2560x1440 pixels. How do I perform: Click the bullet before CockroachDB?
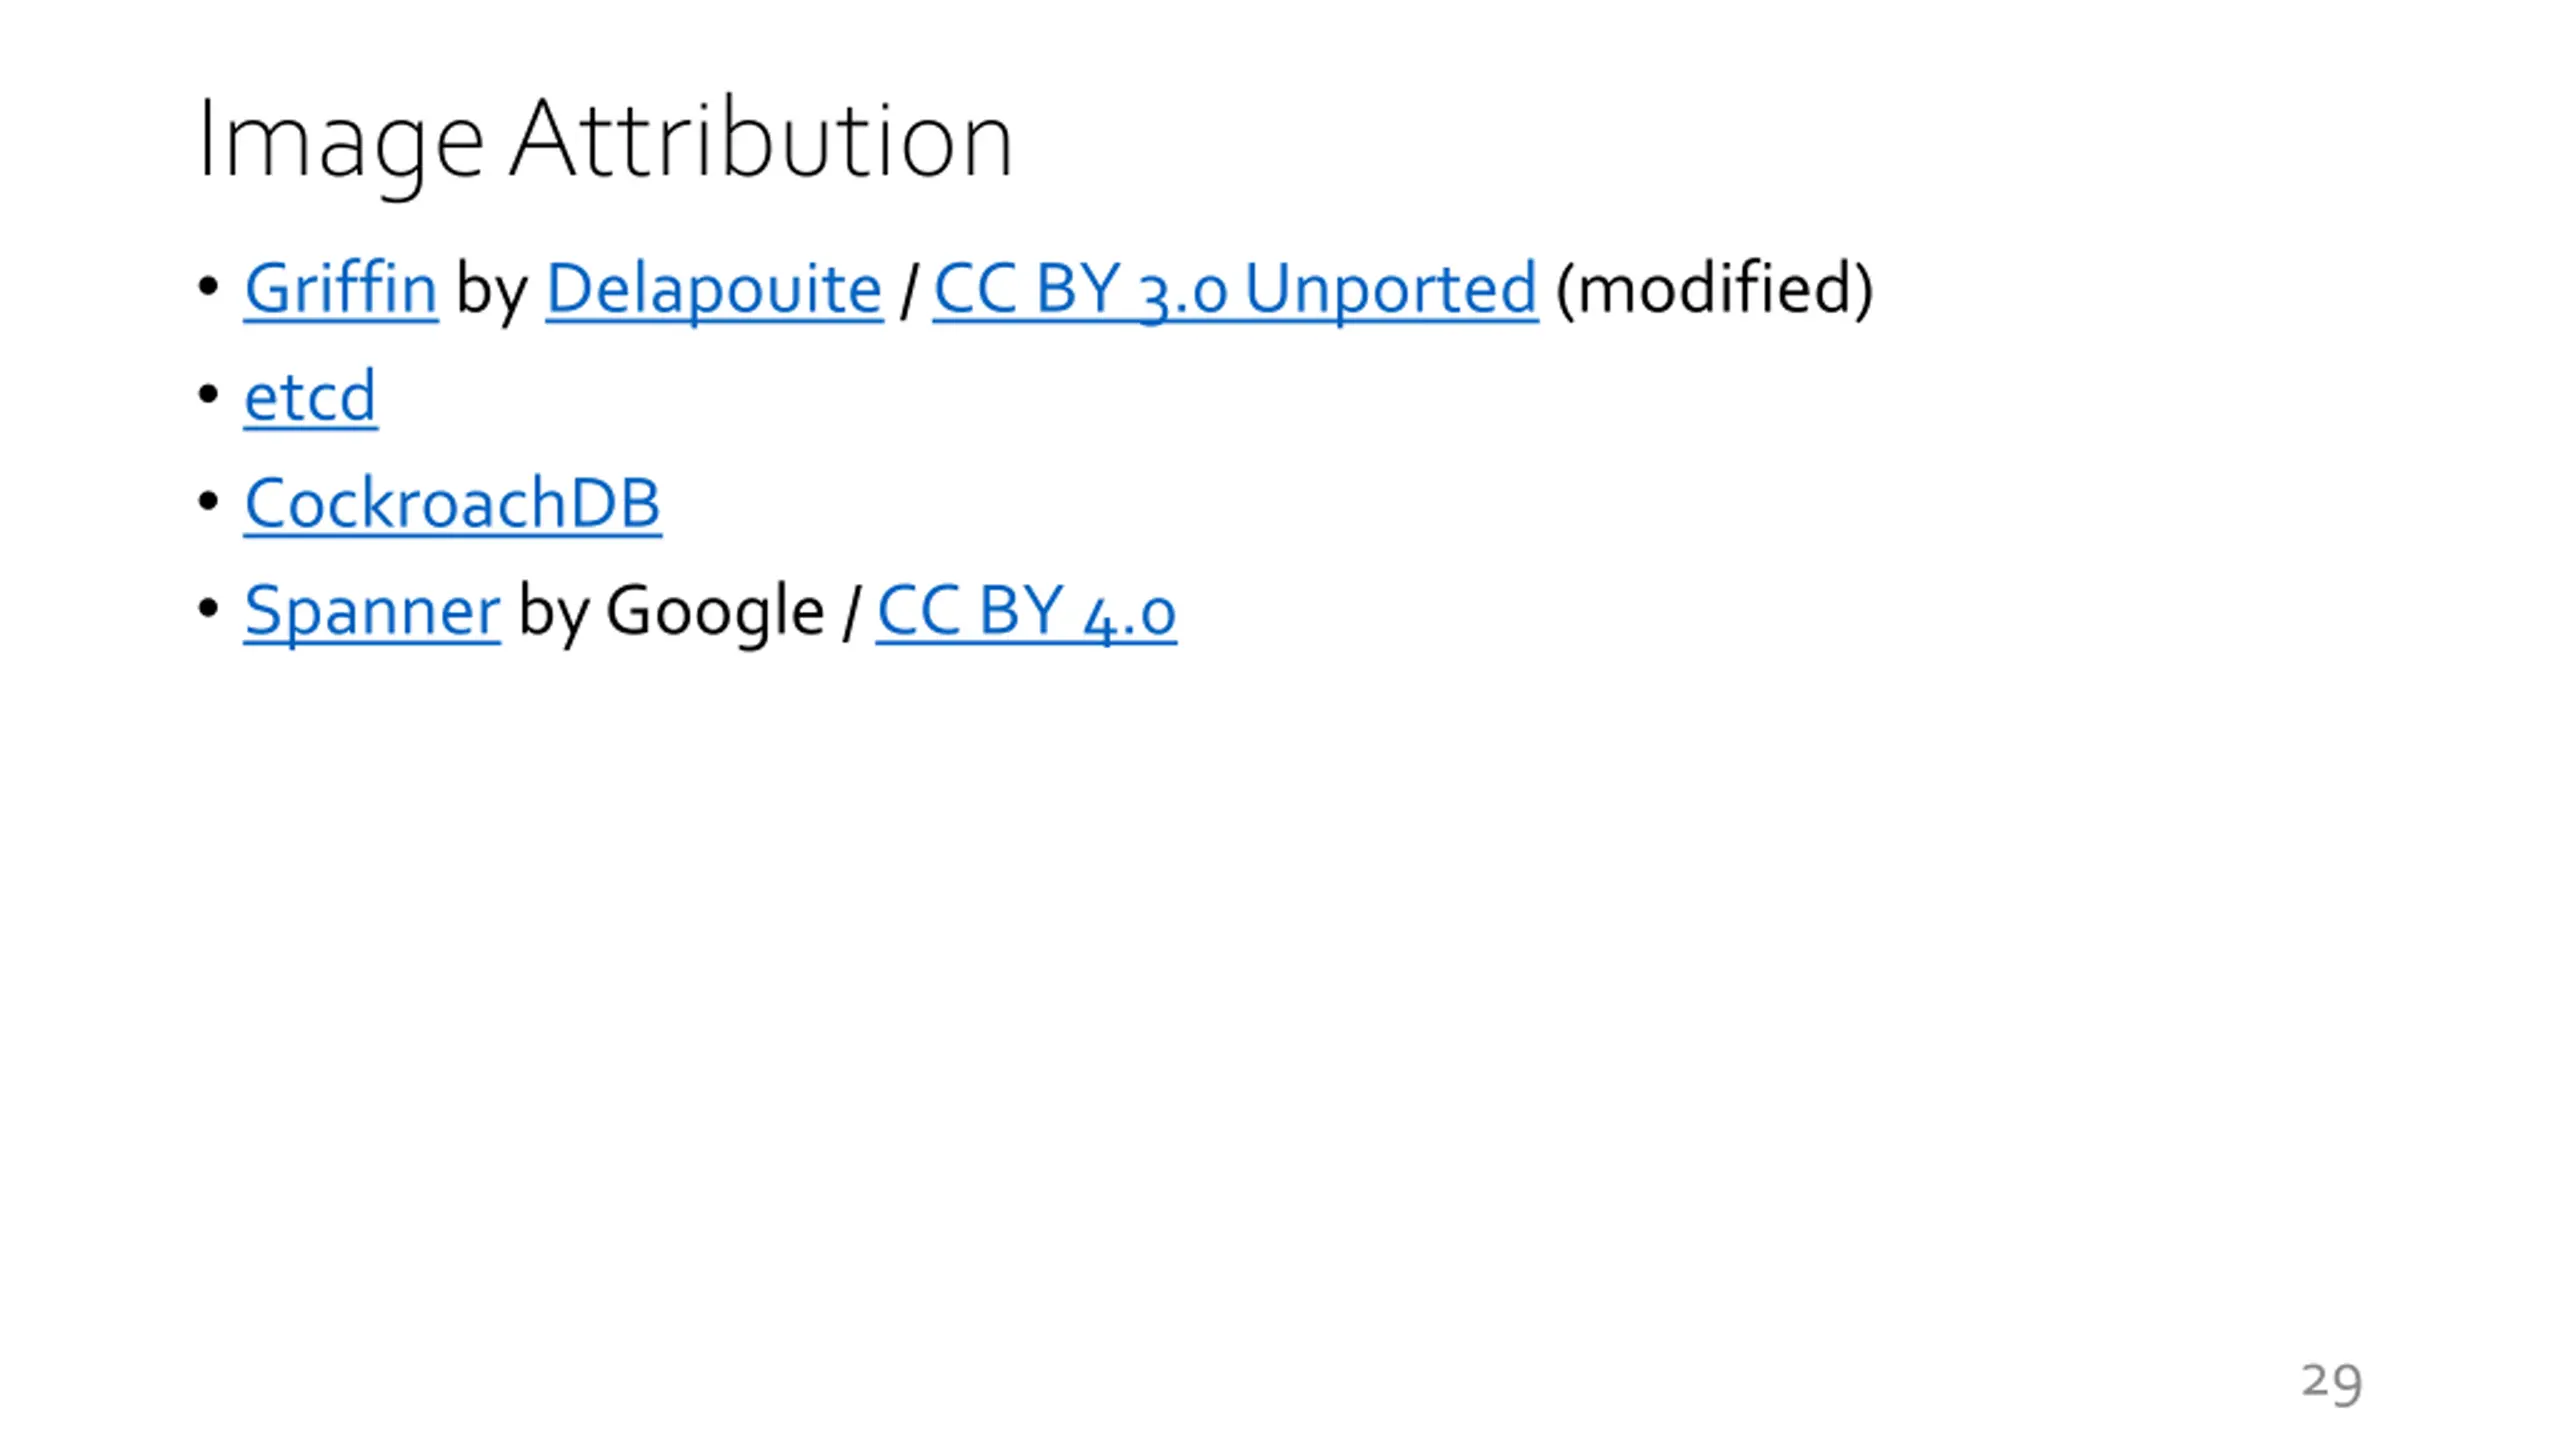point(208,502)
